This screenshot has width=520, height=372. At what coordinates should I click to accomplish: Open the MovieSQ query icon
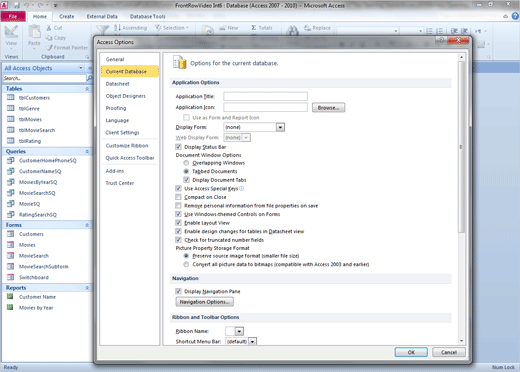point(11,203)
